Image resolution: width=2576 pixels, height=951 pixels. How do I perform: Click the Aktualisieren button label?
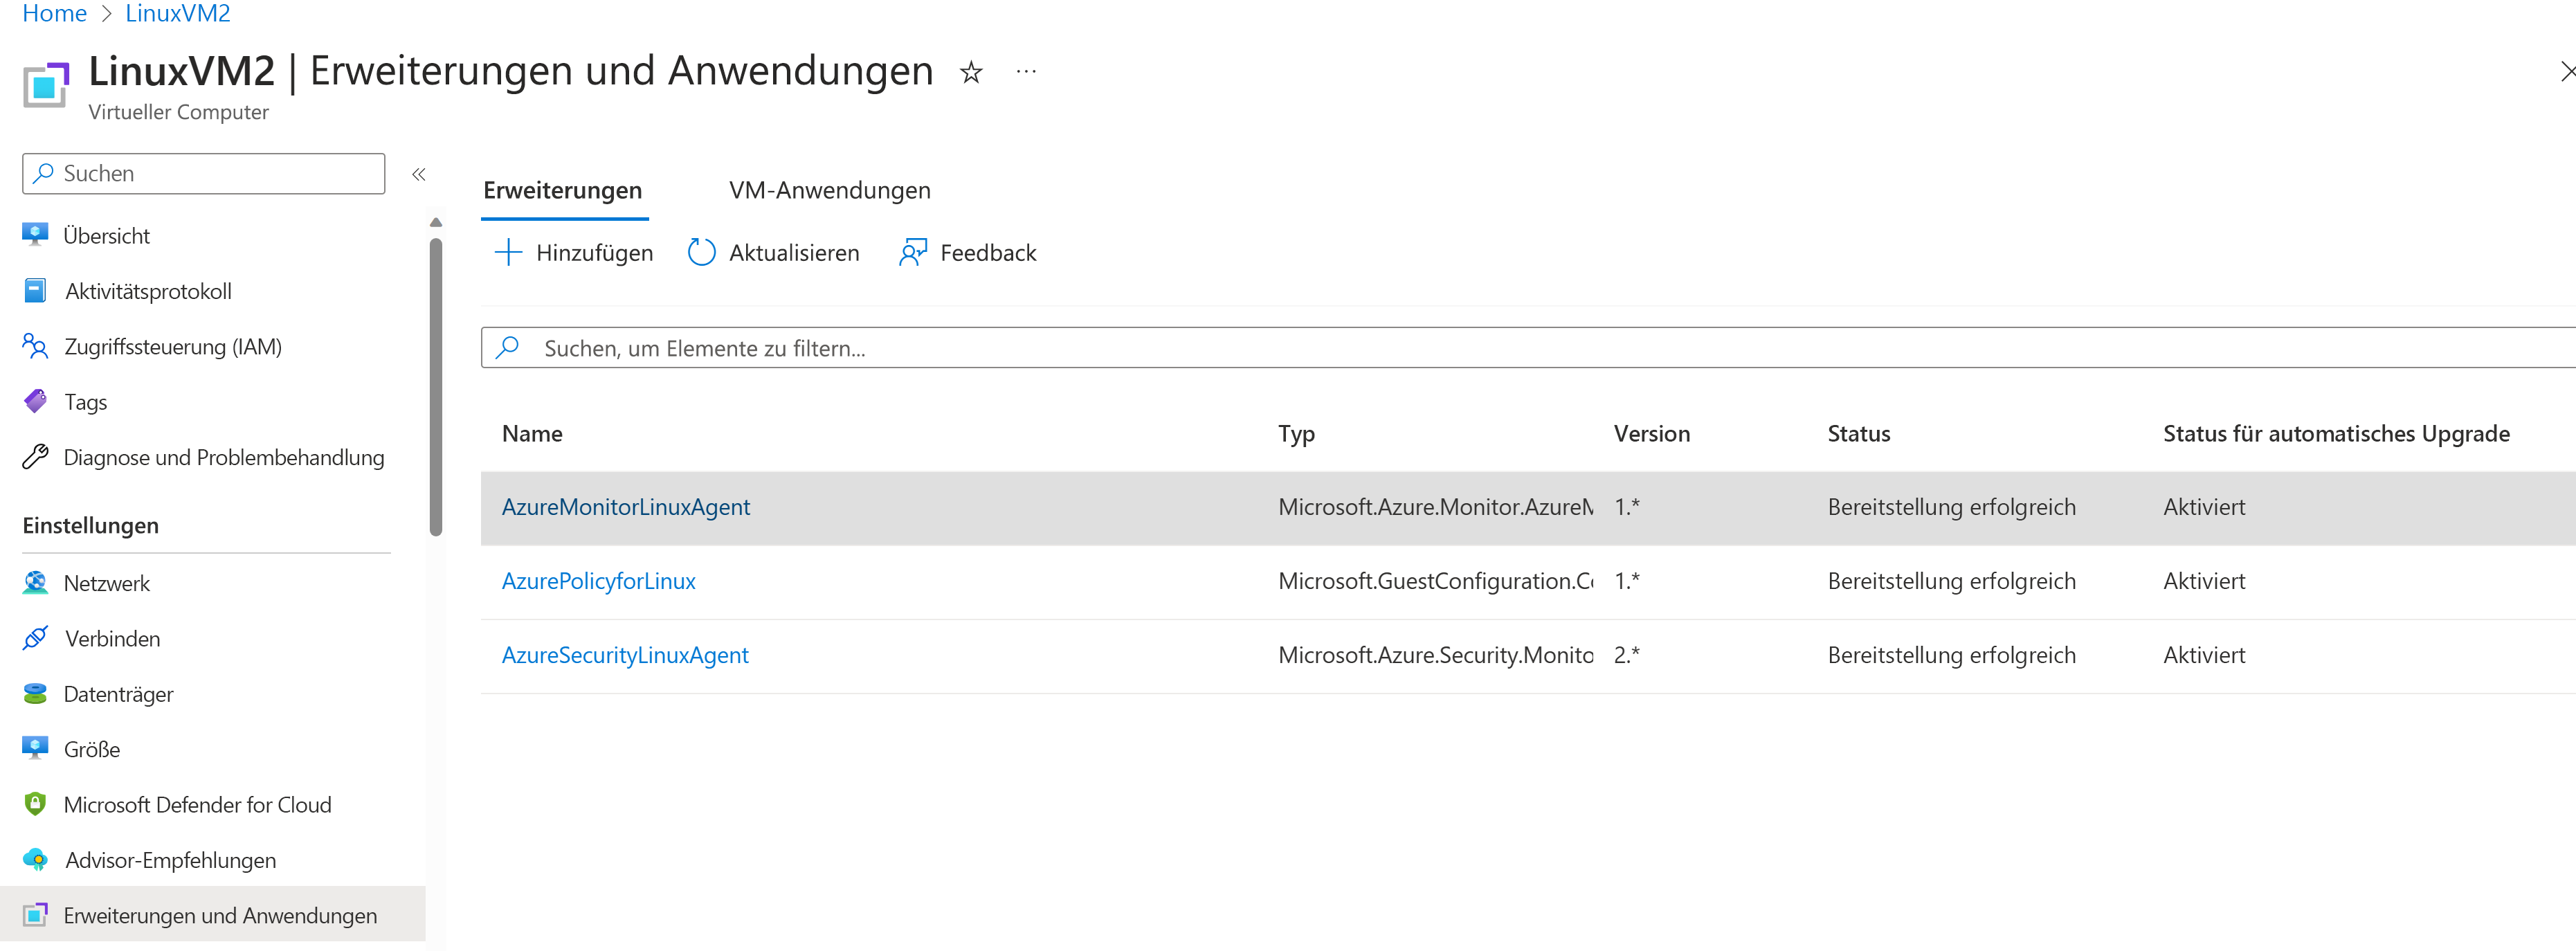coord(794,253)
